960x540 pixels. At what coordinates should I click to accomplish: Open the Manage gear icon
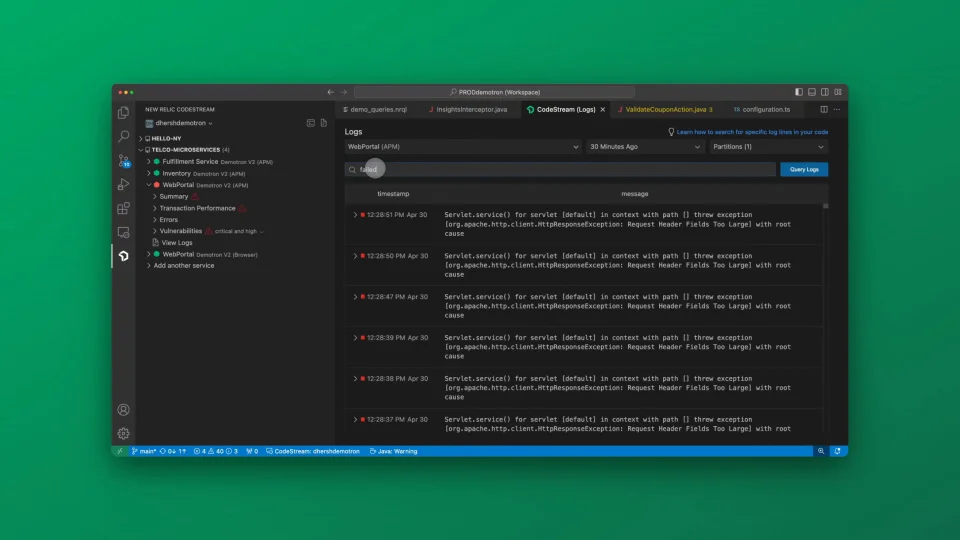123,433
